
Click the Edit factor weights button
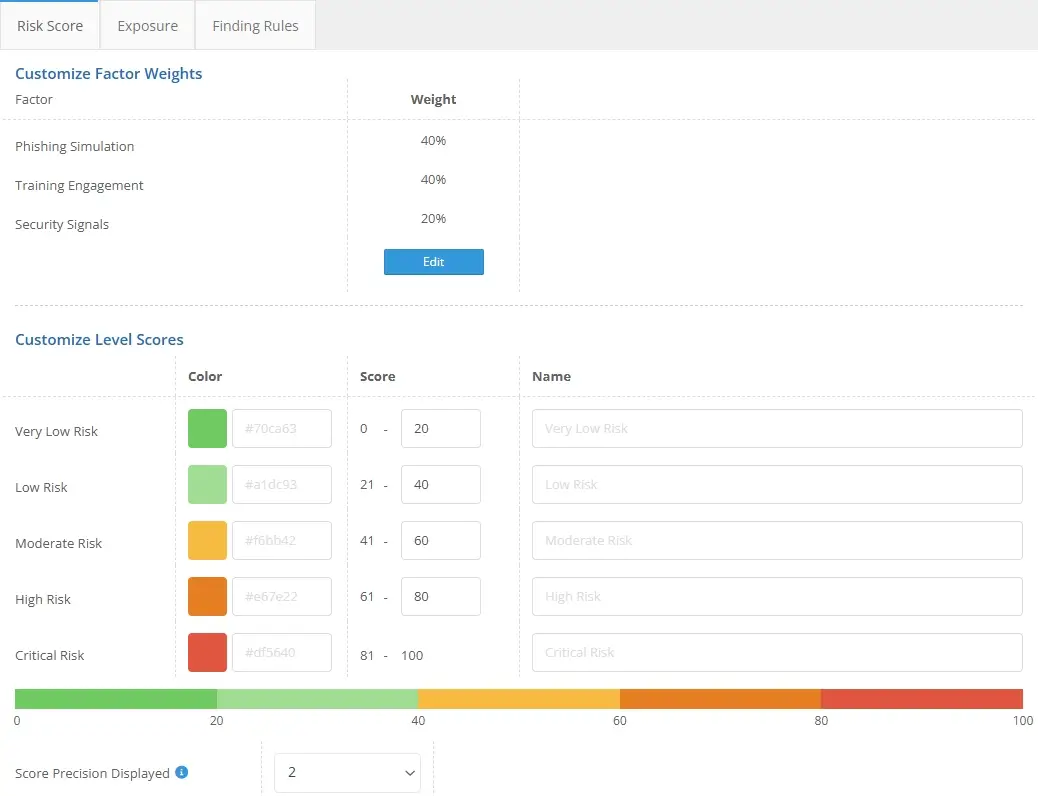click(x=433, y=262)
